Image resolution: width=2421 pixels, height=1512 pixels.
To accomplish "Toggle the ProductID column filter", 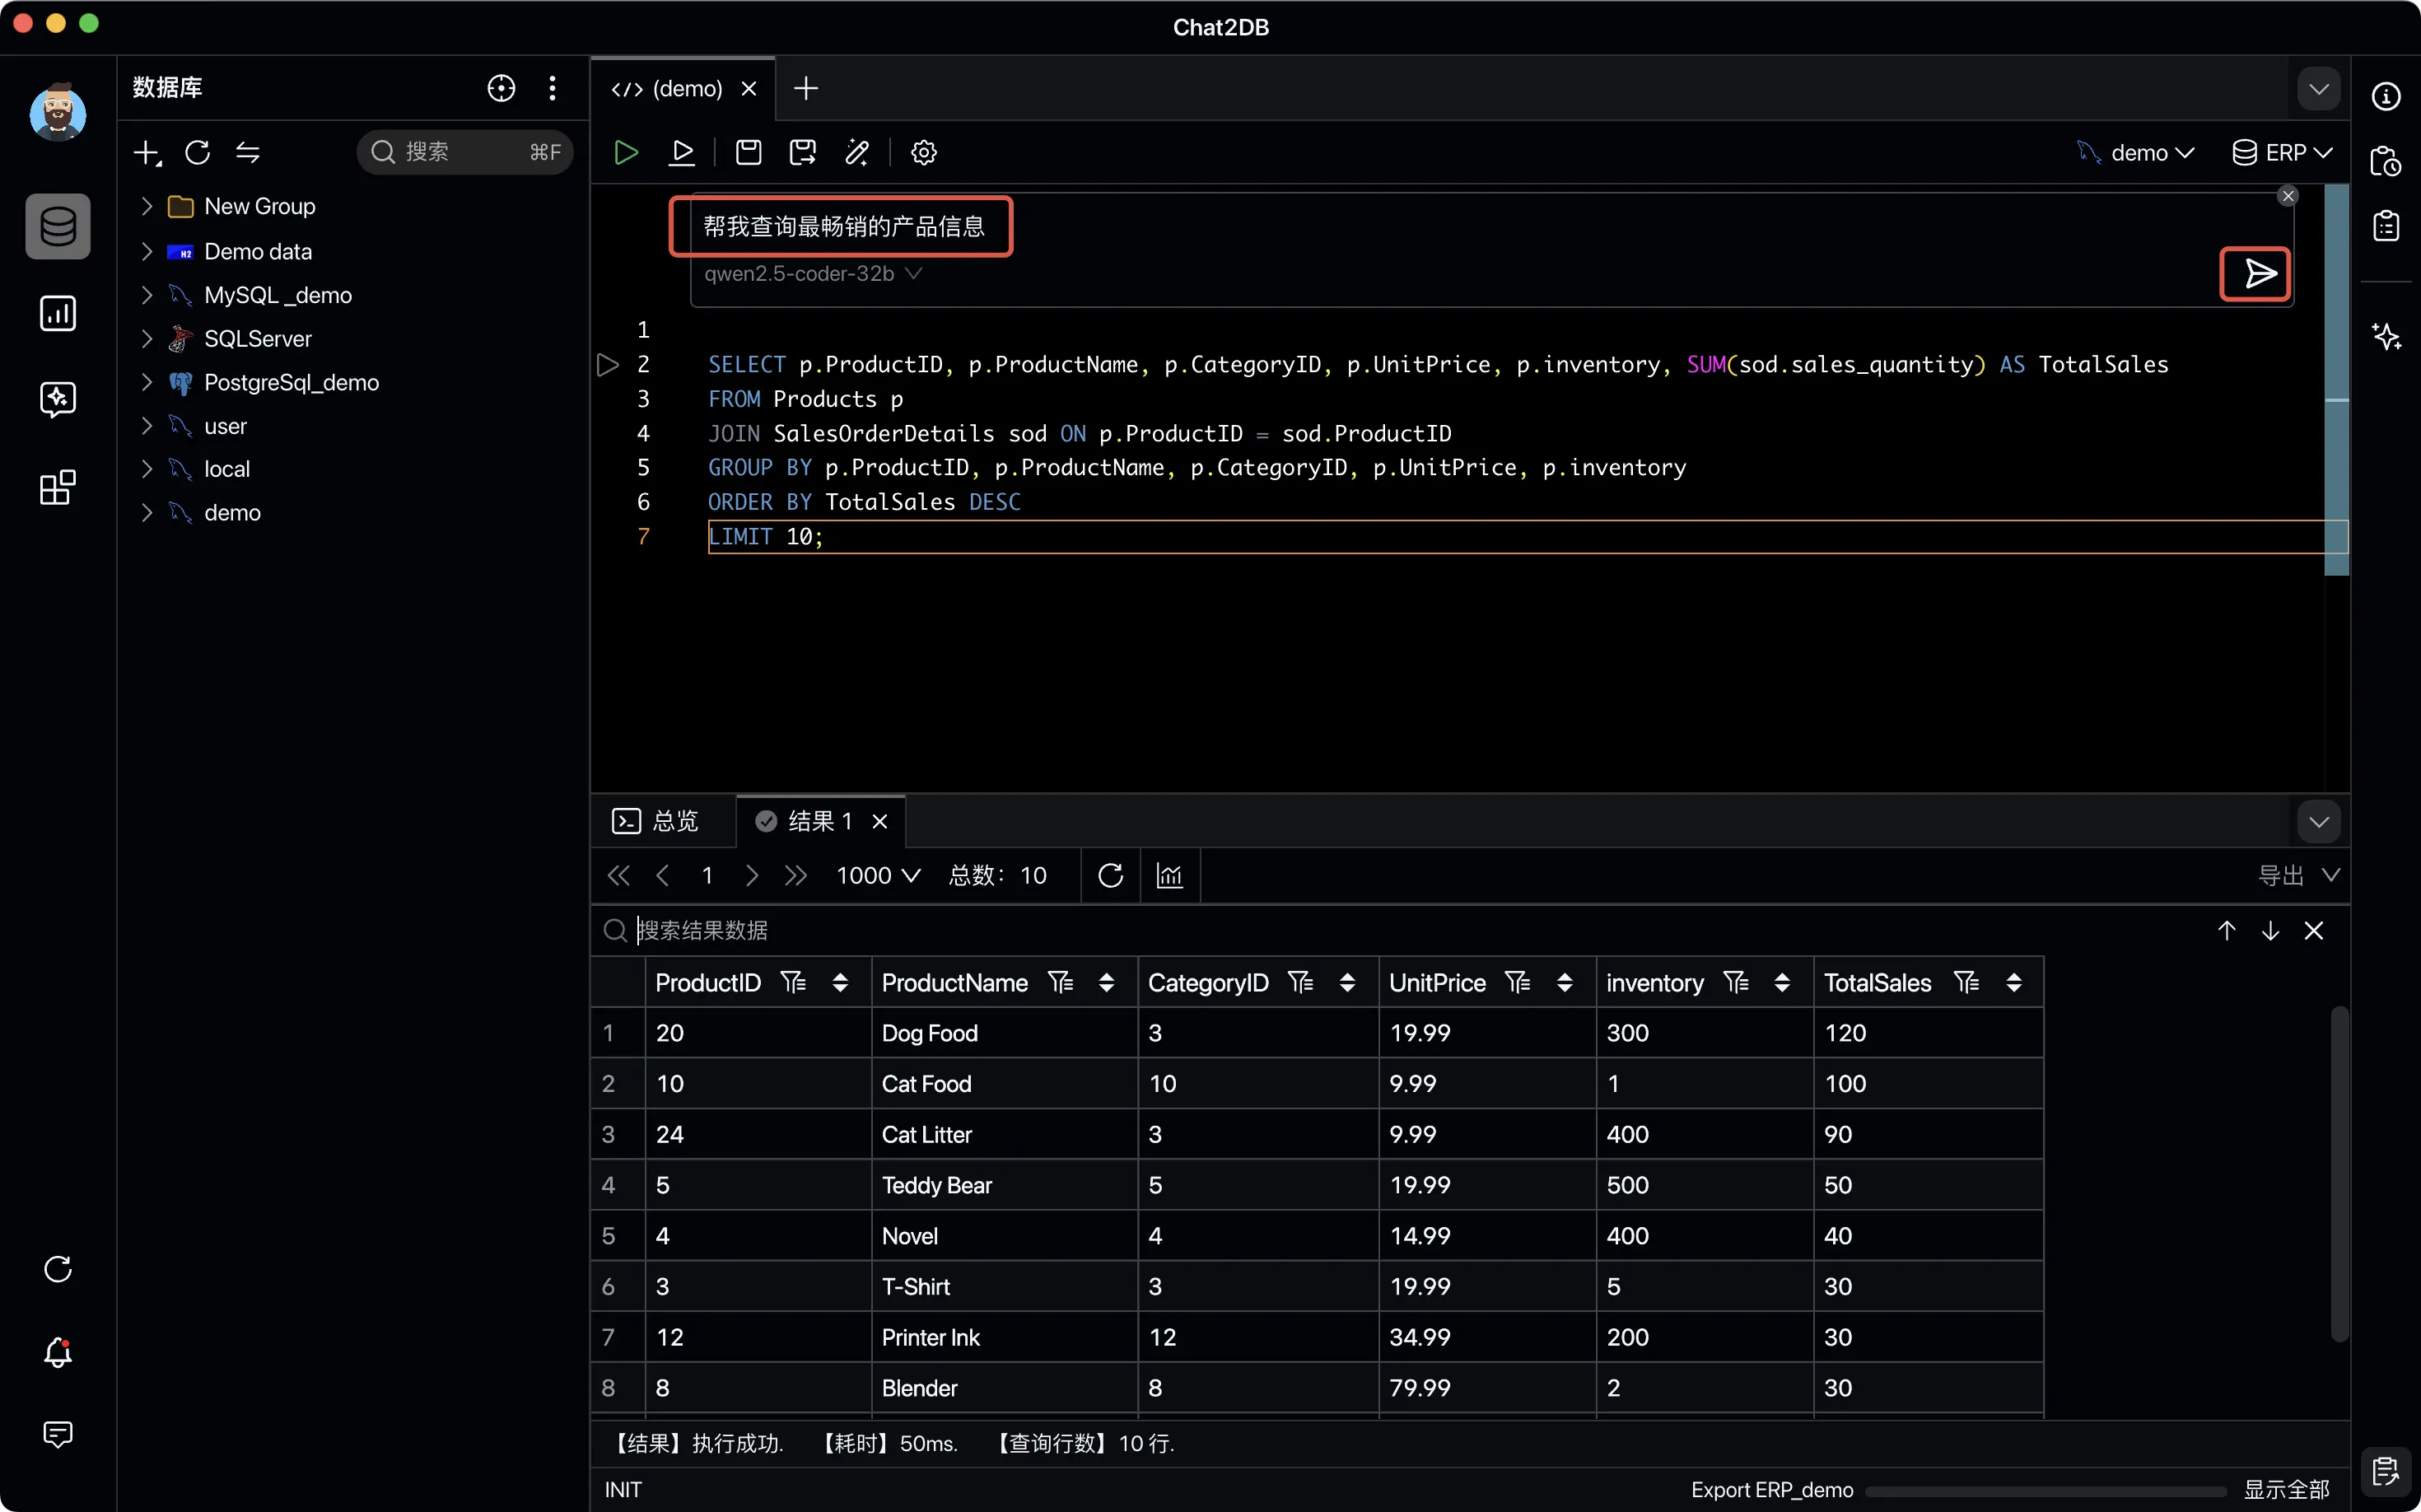I will tap(793, 982).
